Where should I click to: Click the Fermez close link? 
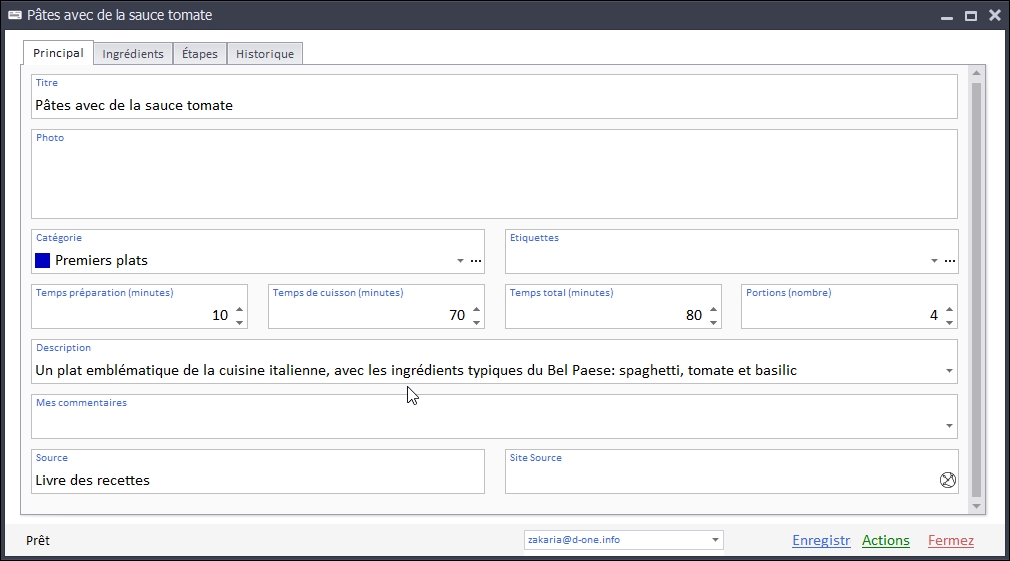click(951, 540)
